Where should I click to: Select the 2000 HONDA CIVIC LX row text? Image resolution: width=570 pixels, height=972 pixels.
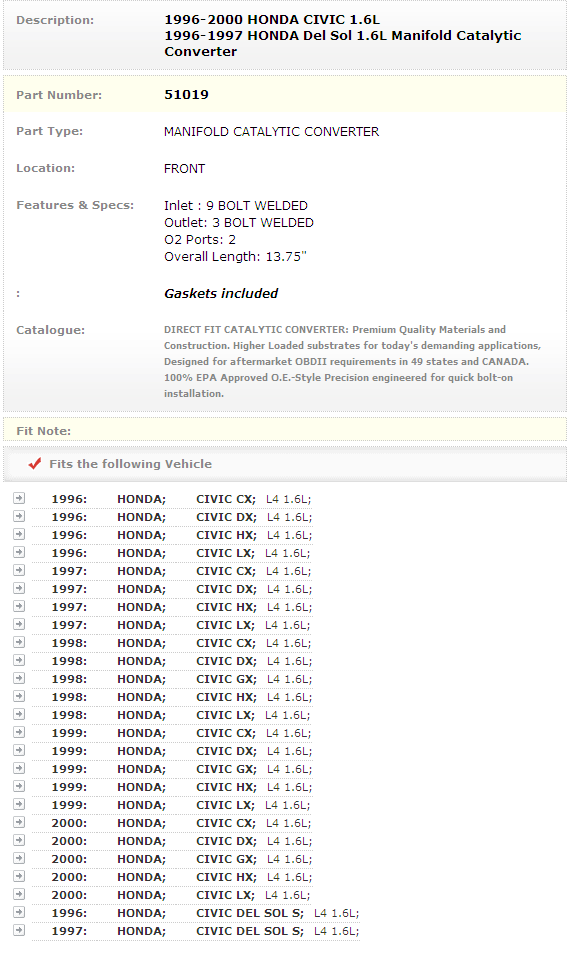(x=180, y=895)
